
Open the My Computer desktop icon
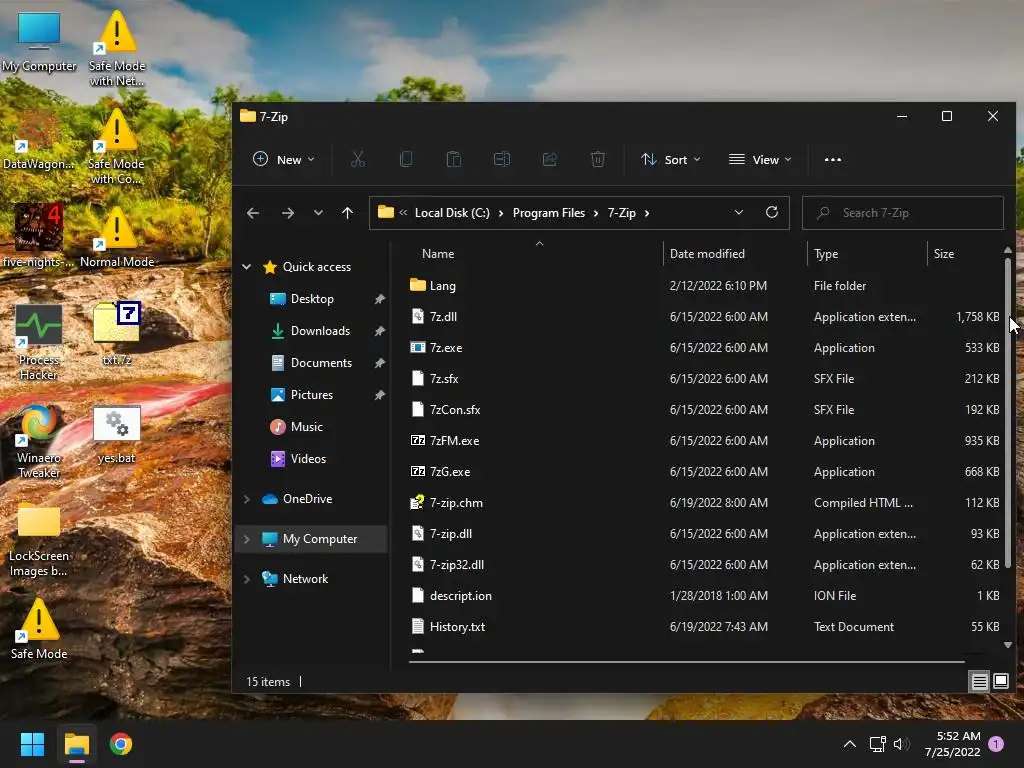39,42
